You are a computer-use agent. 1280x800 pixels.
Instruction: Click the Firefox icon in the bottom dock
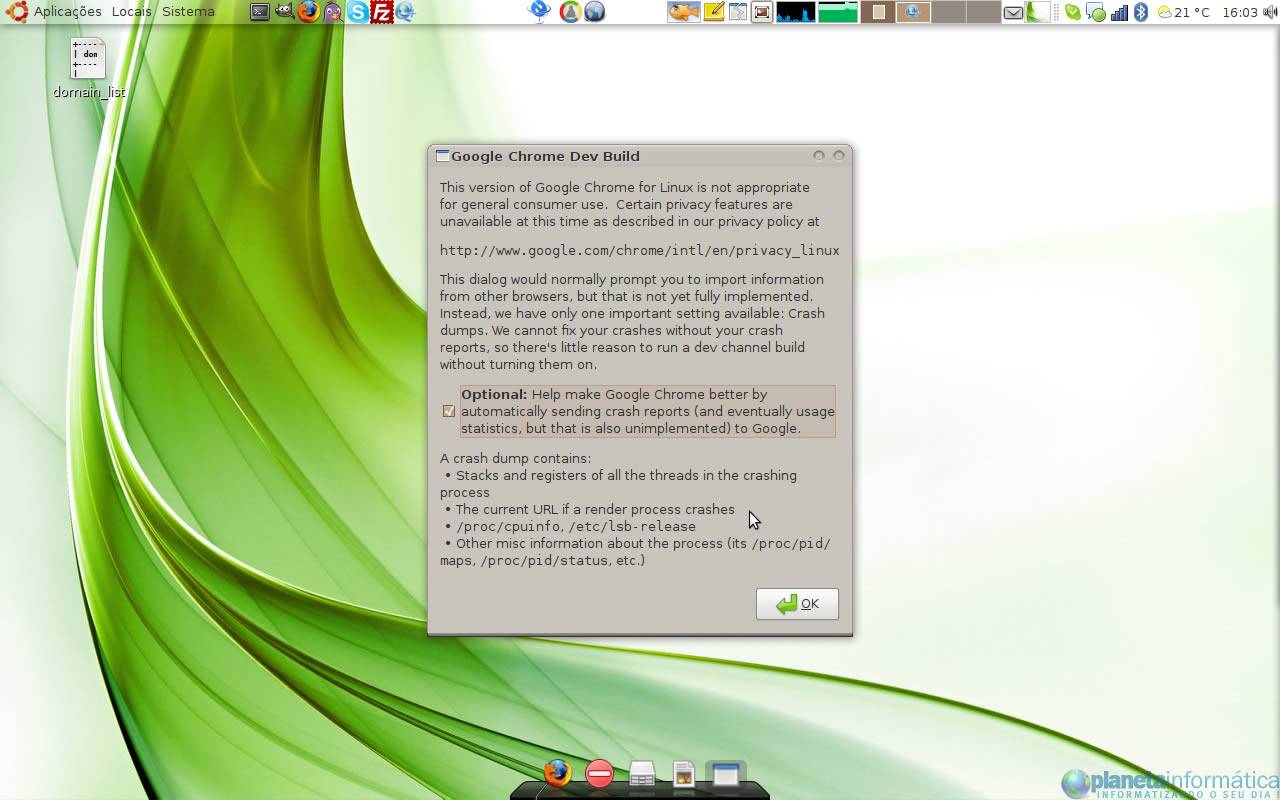pyautogui.click(x=557, y=773)
